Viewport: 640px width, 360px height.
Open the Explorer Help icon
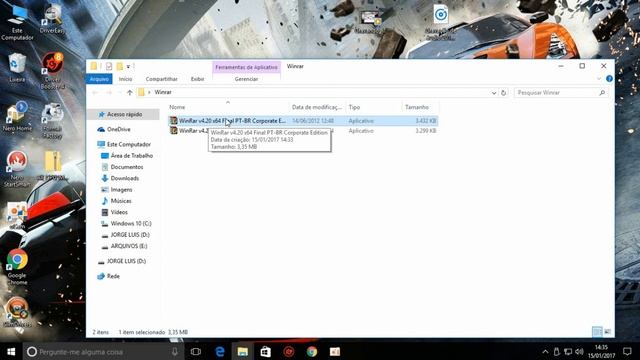coord(609,78)
